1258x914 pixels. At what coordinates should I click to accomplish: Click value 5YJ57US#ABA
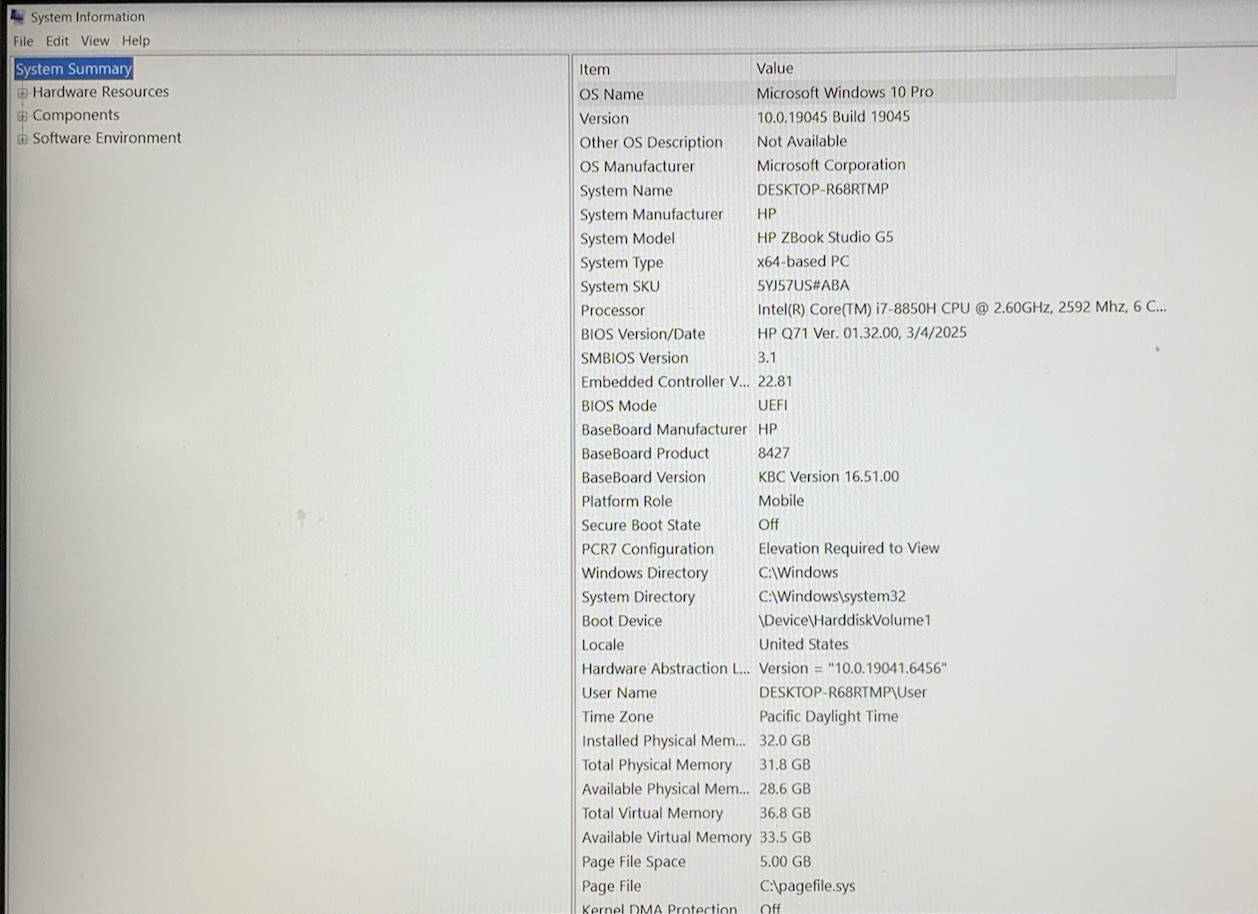click(803, 285)
